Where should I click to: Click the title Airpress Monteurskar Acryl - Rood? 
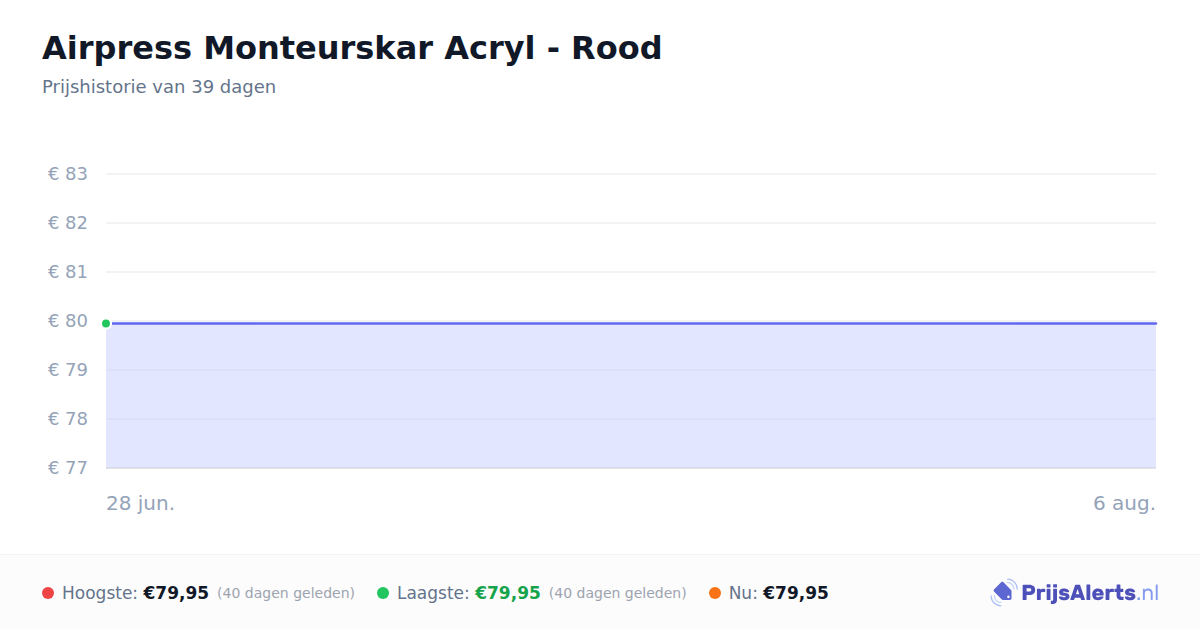352,48
